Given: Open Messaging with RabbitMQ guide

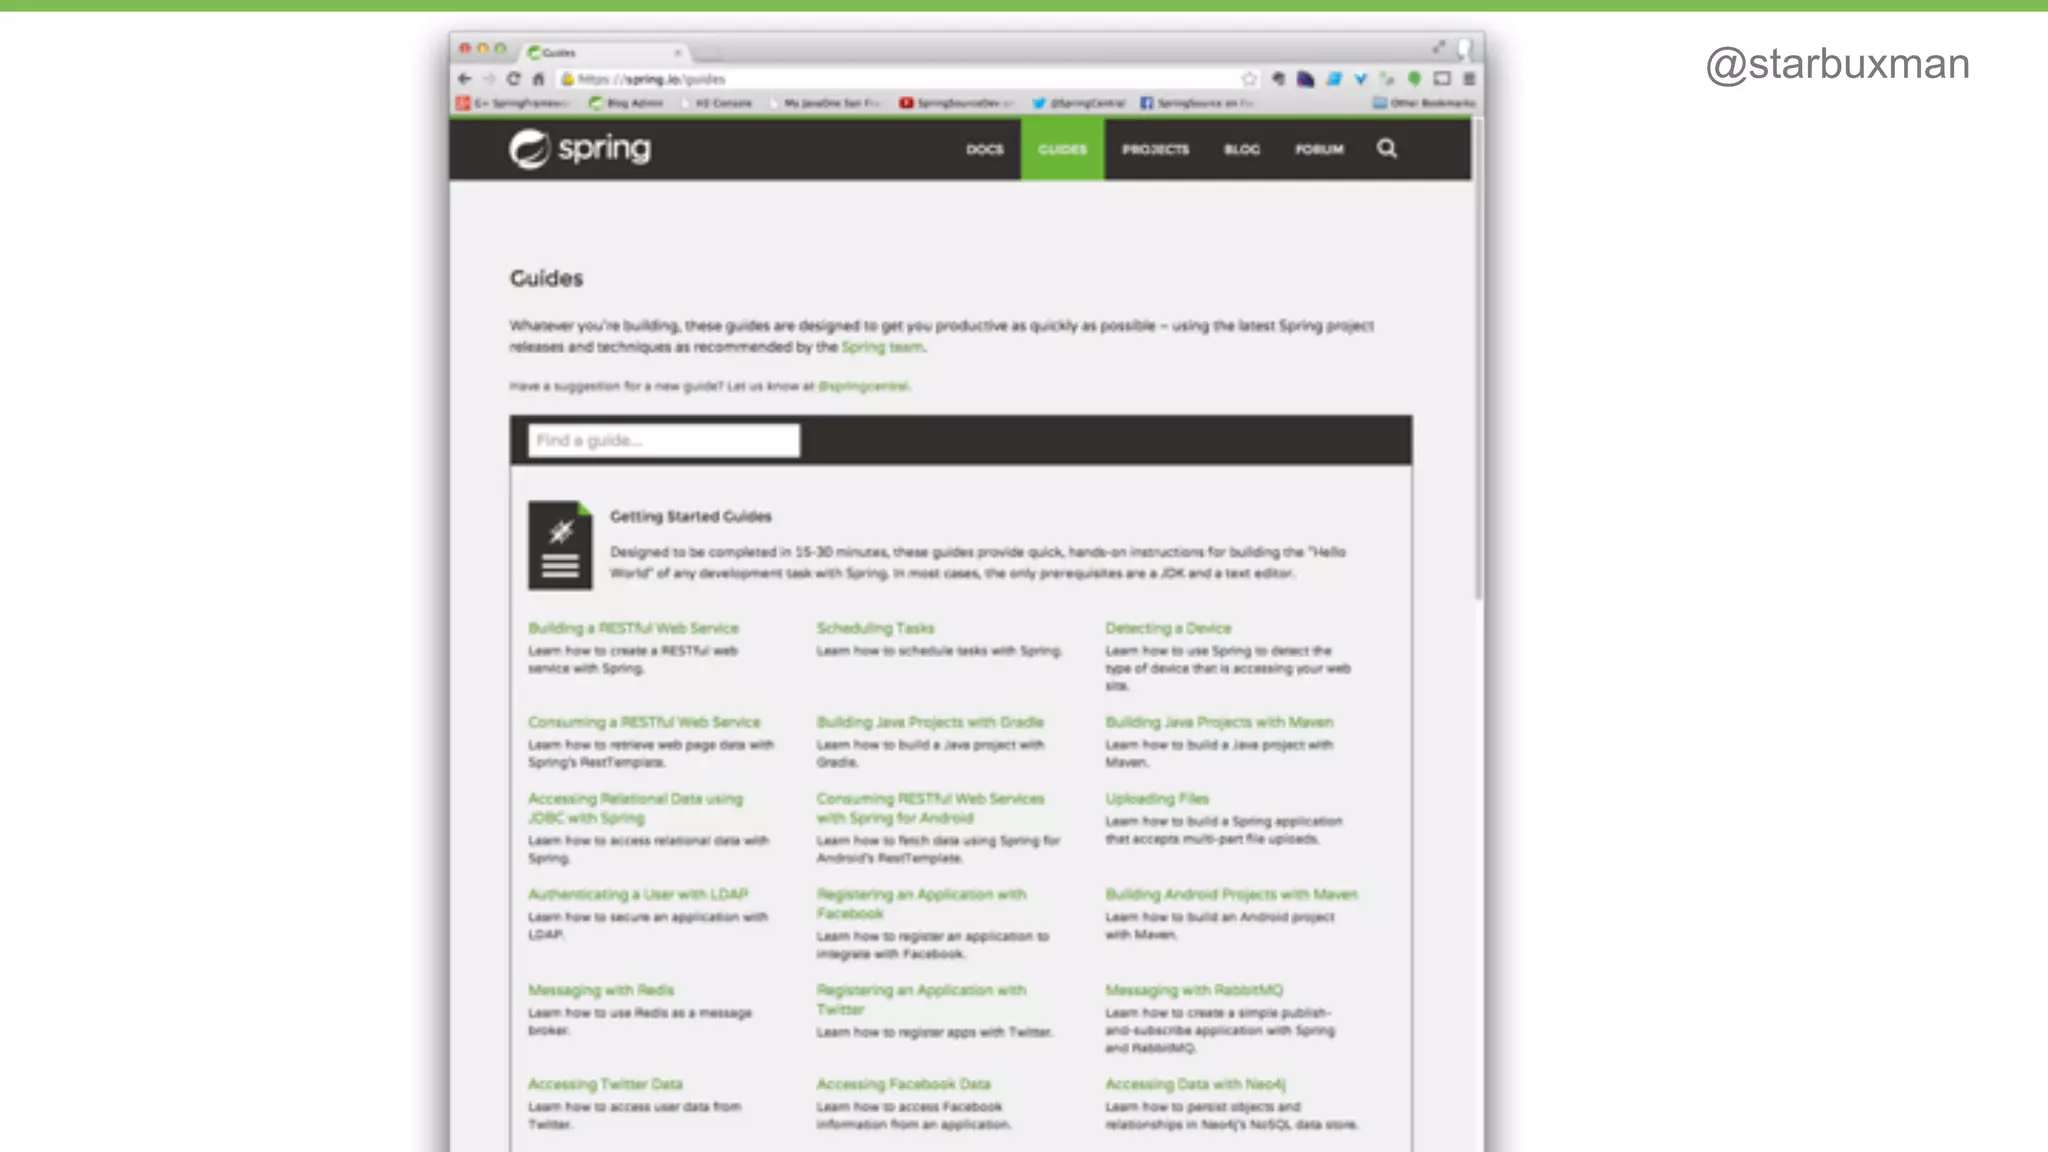Looking at the screenshot, I should point(1193,990).
